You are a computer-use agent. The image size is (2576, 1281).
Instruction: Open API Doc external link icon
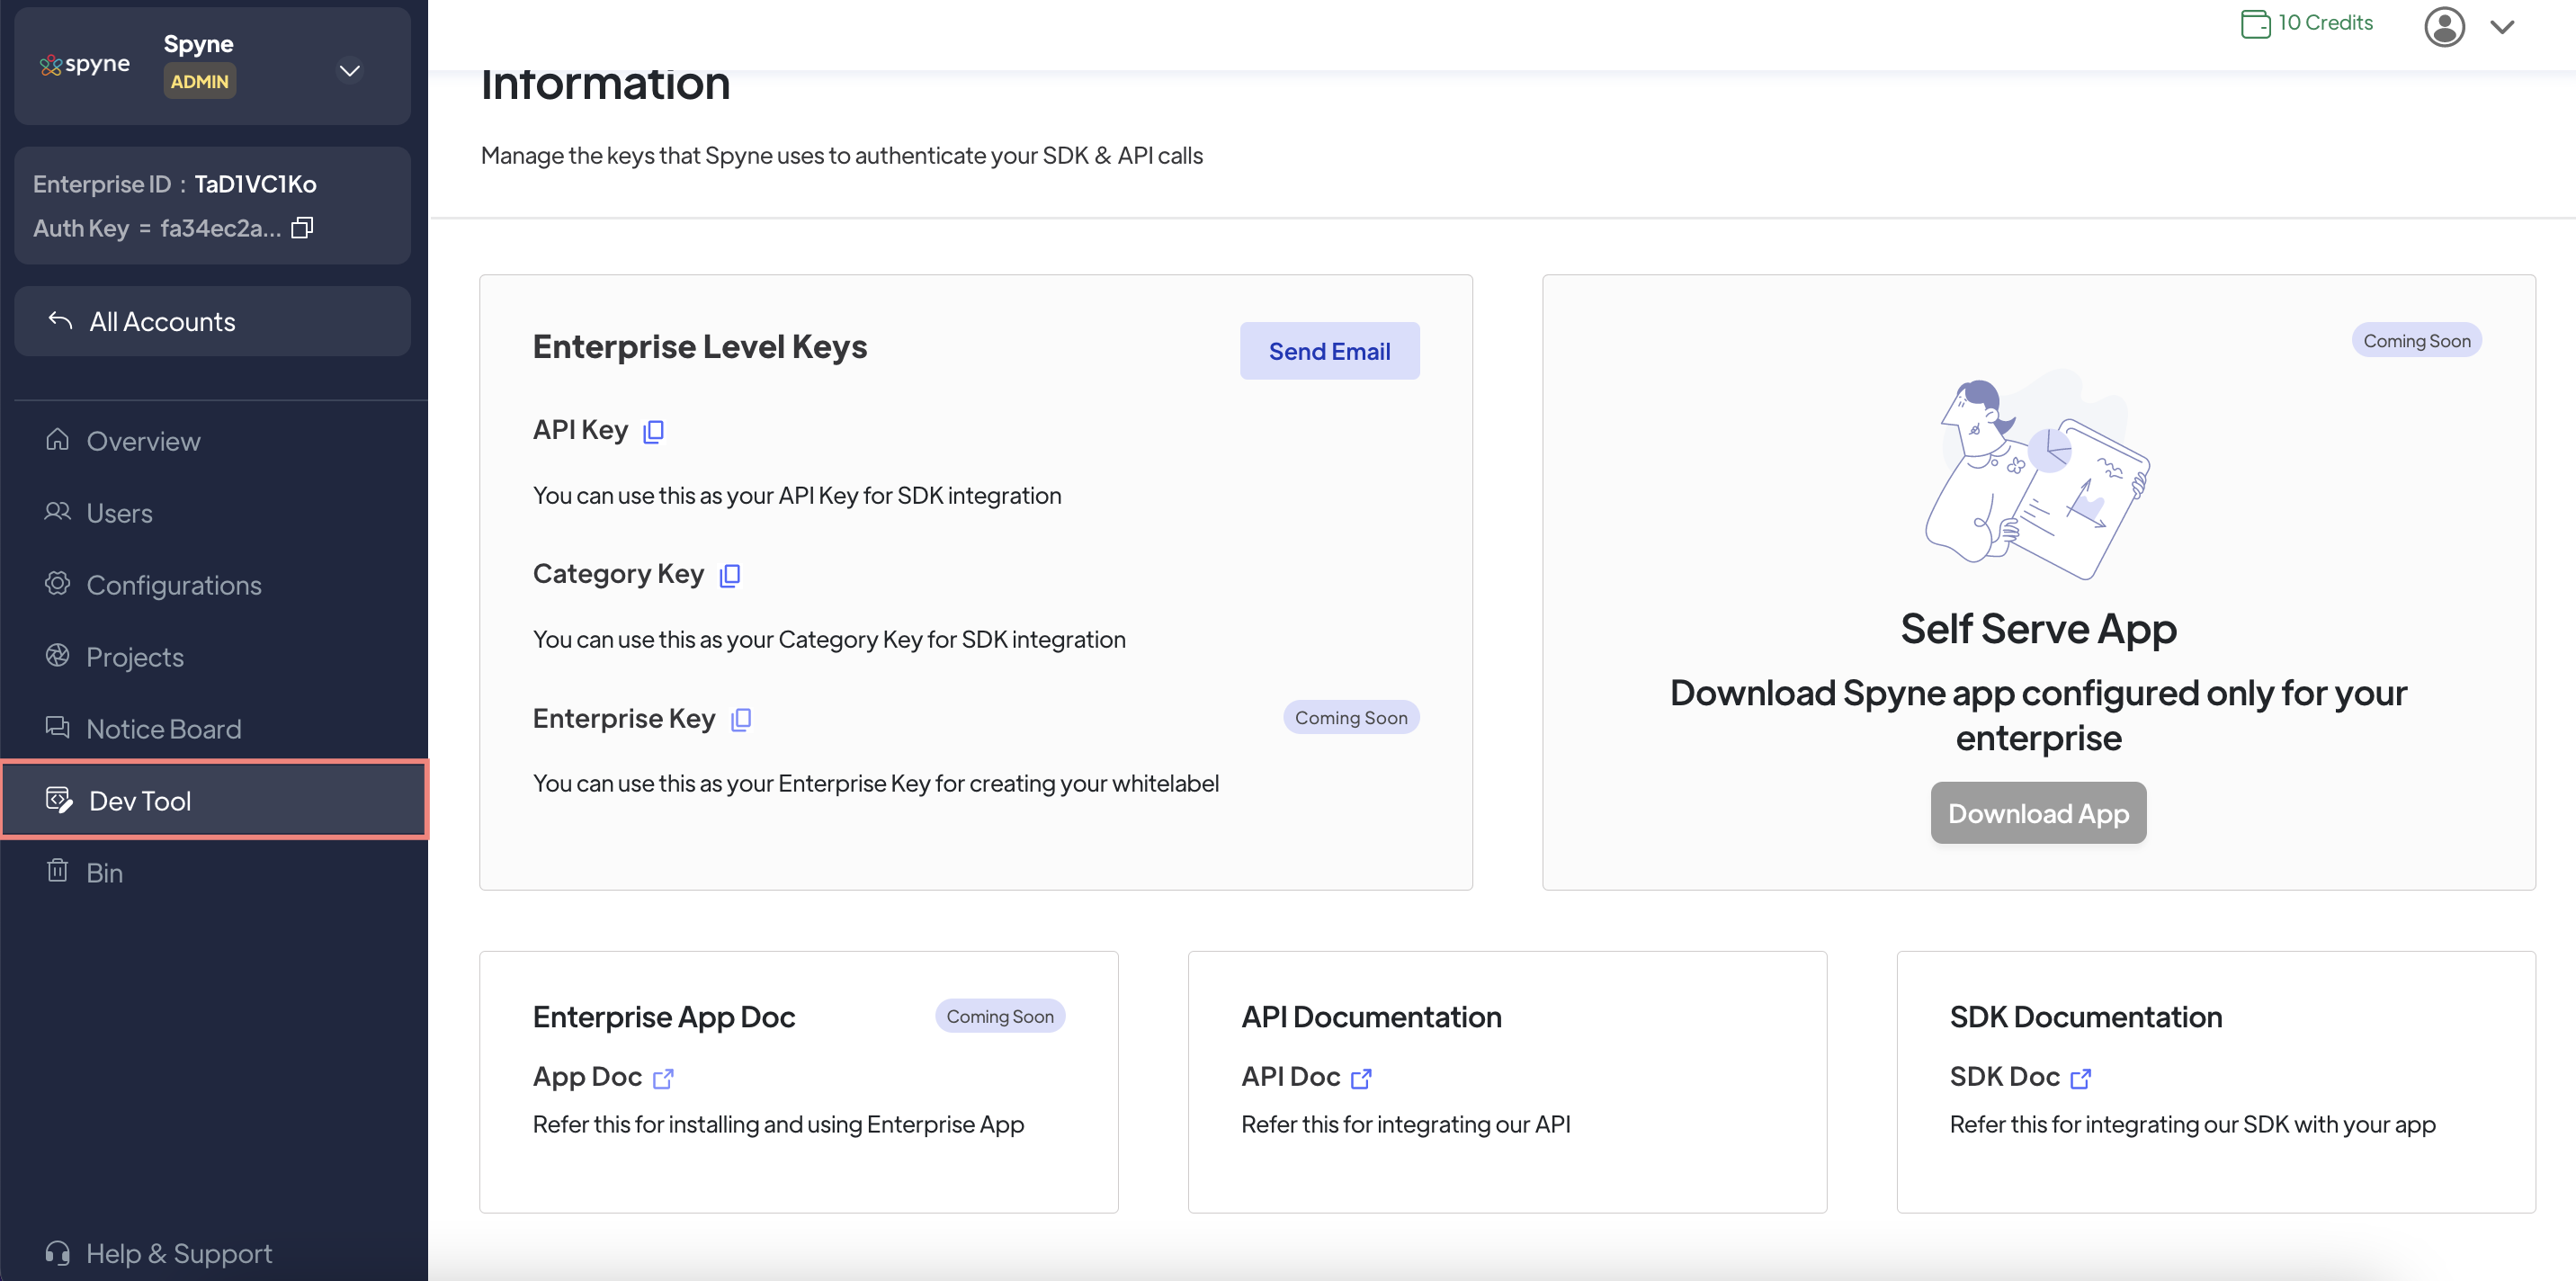tap(1361, 1078)
